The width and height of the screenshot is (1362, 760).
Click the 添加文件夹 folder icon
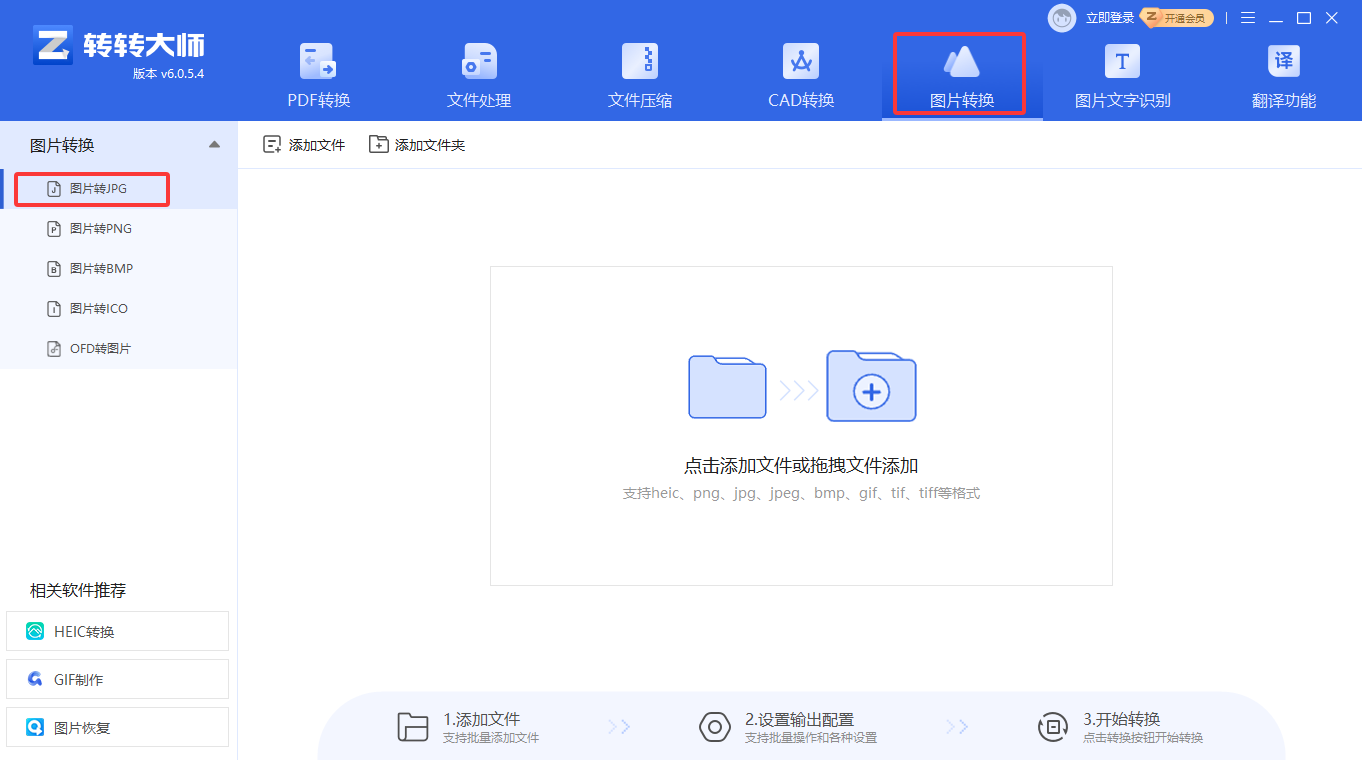point(378,145)
